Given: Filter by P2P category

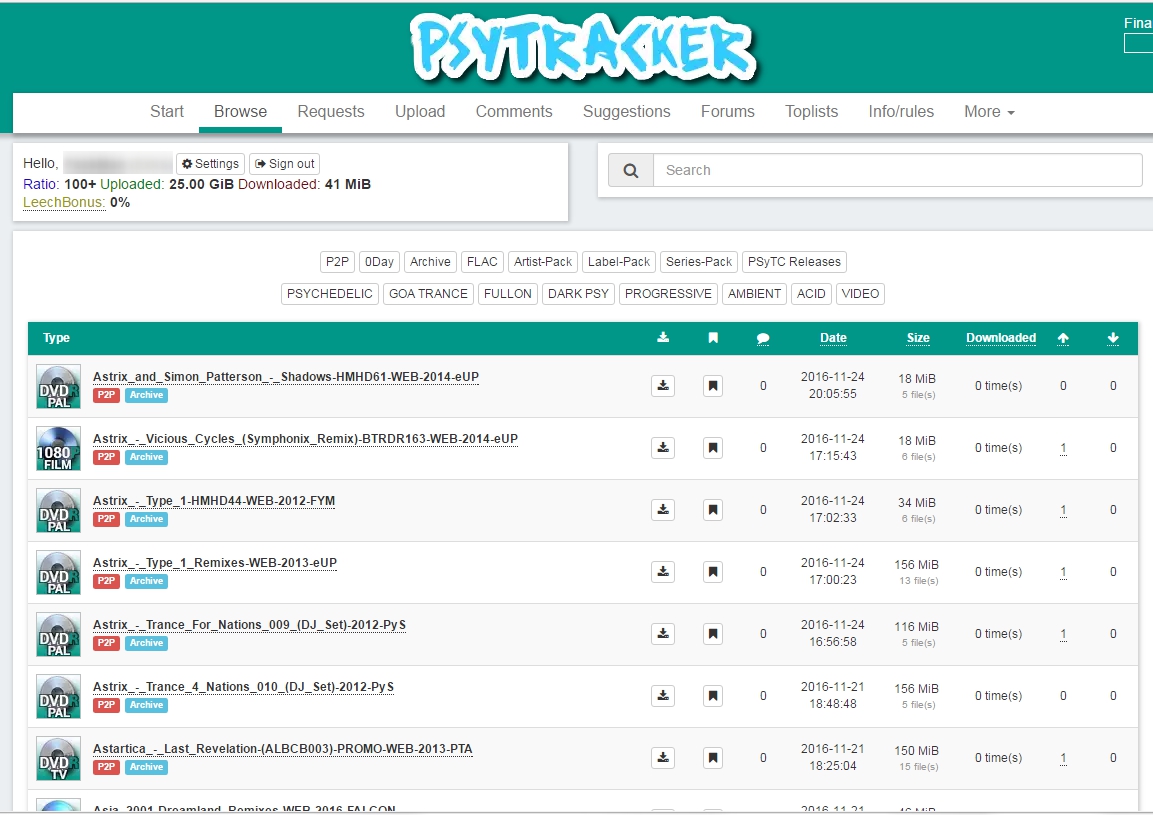Looking at the screenshot, I should (338, 262).
